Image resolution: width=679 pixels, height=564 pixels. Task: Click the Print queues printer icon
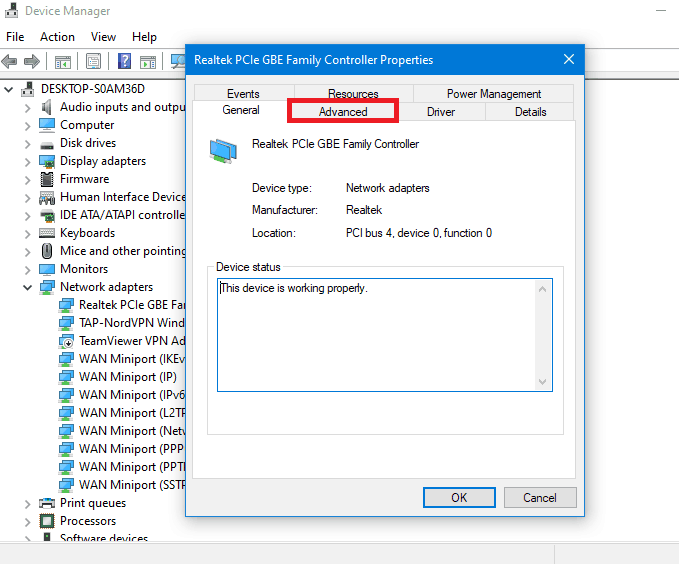click(x=47, y=503)
